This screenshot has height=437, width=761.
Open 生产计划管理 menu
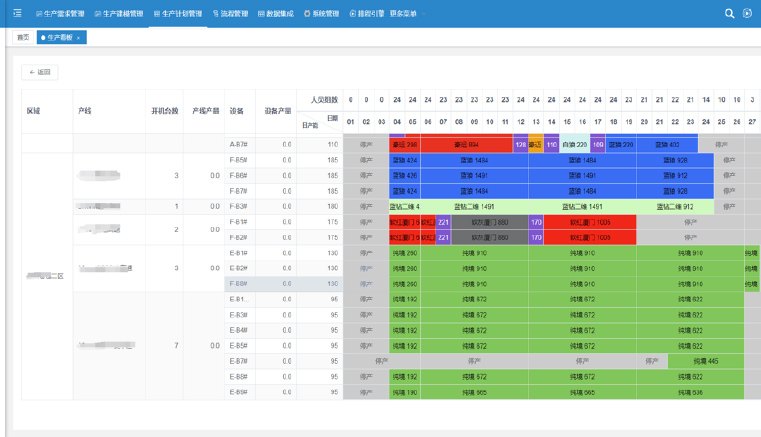click(178, 14)
